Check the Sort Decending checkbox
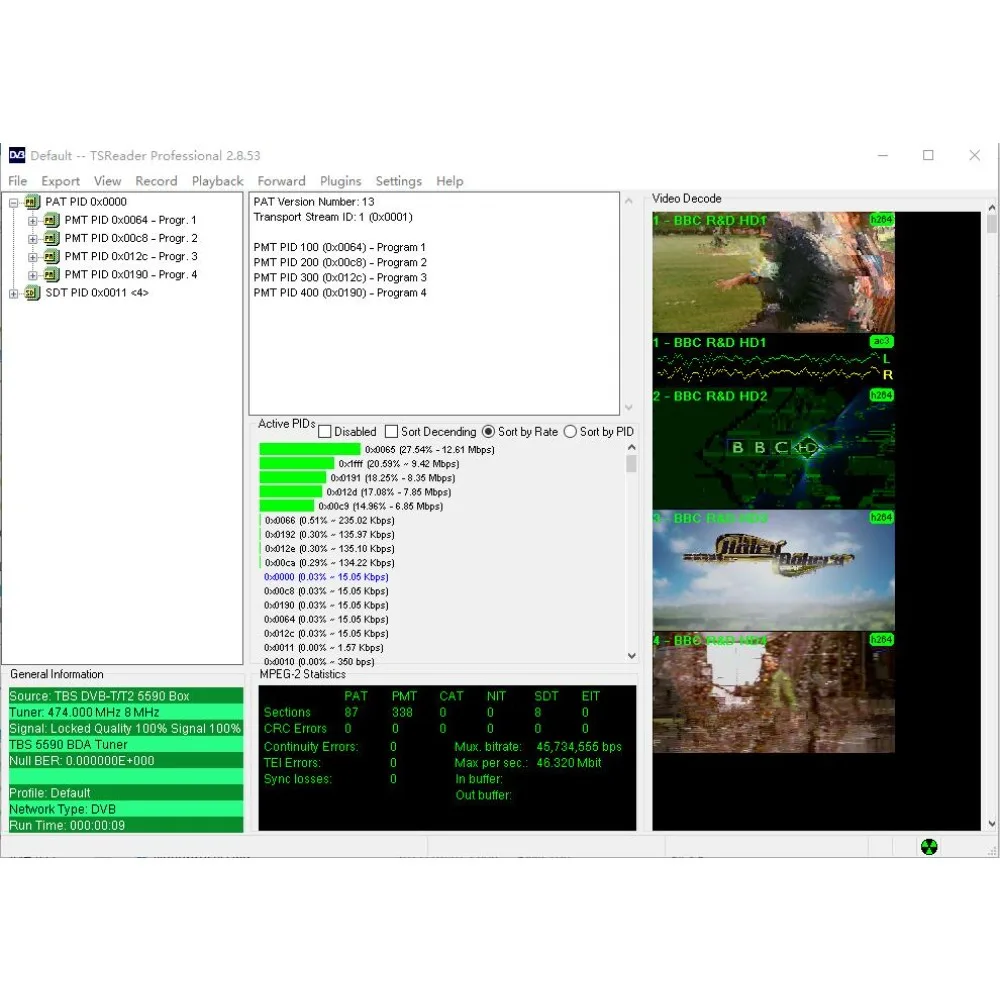Image resolution: width=1000 pixels, height=1000 pixels. [x=392, y=432]
